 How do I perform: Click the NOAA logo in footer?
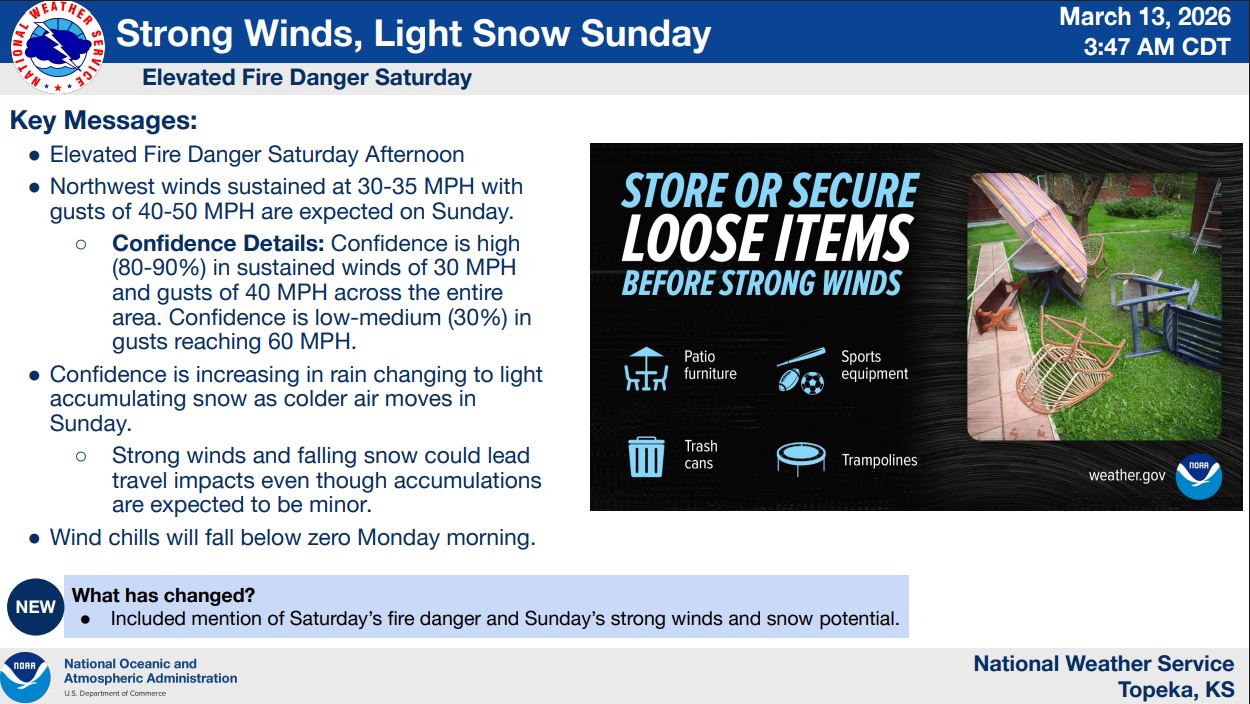(x=26, y=677)
